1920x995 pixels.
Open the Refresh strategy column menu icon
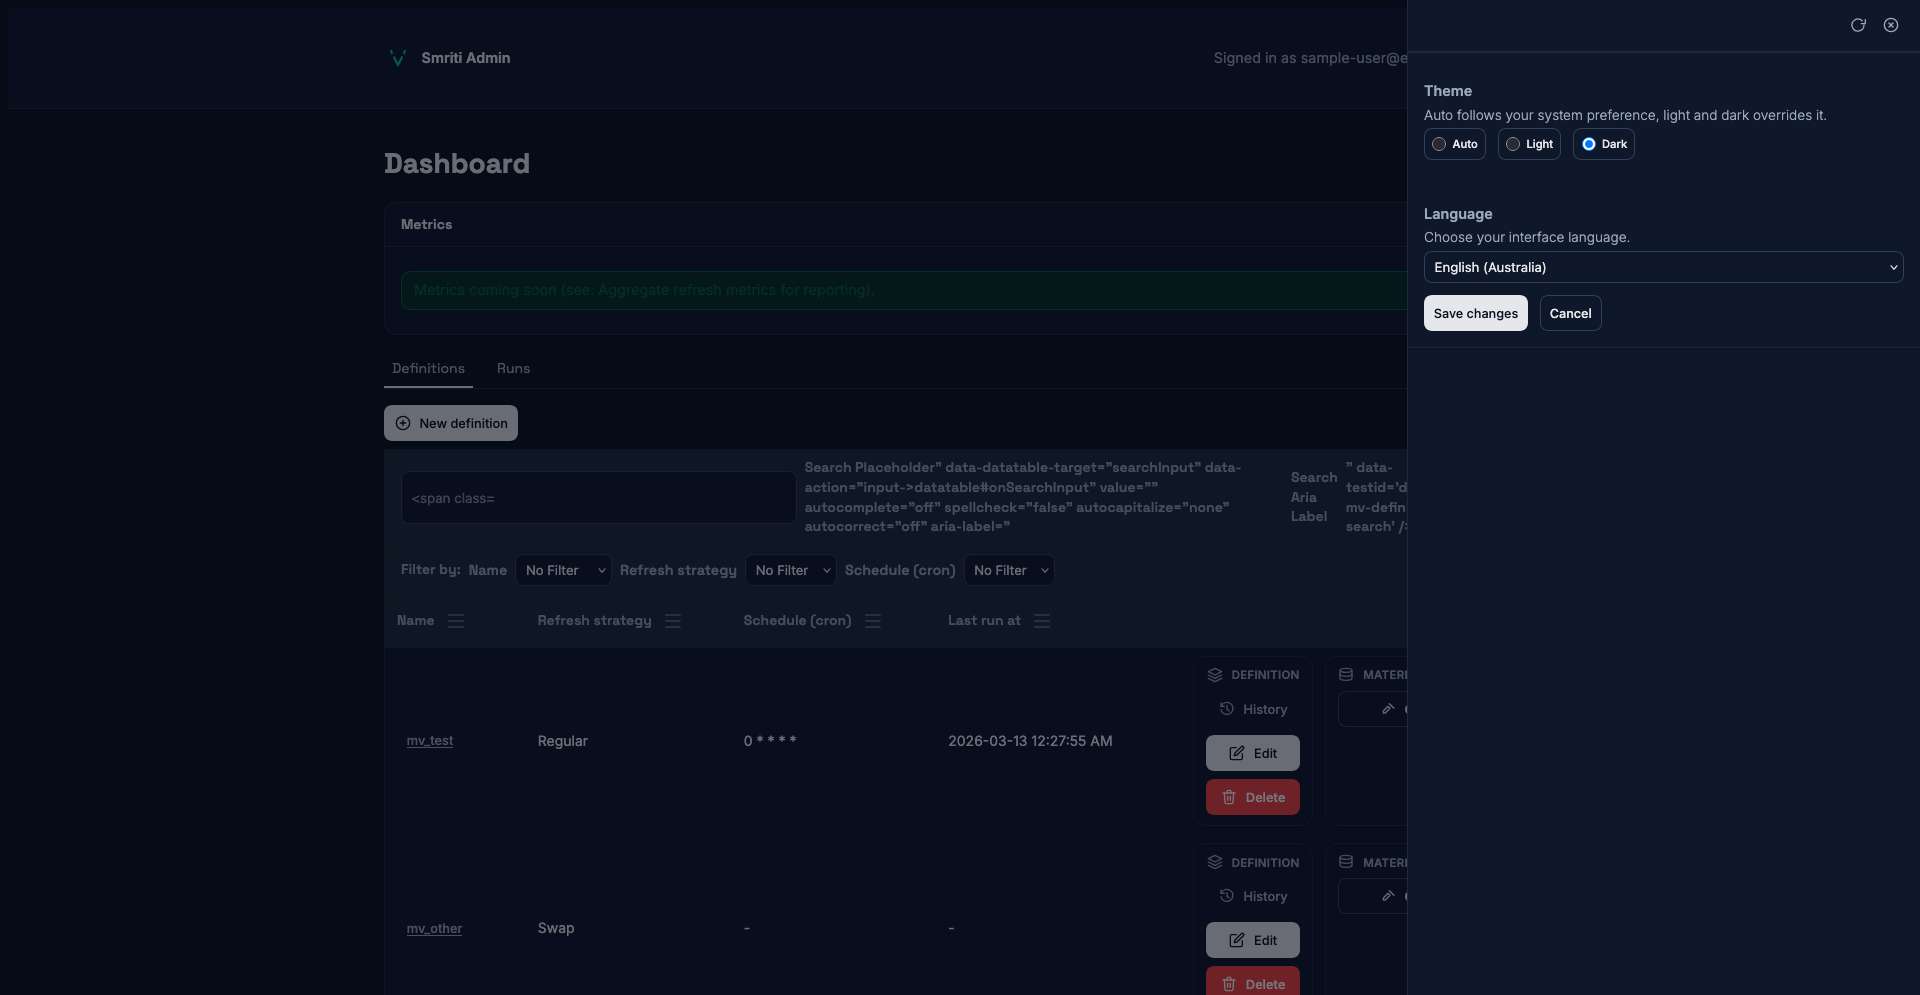(673, 621)
